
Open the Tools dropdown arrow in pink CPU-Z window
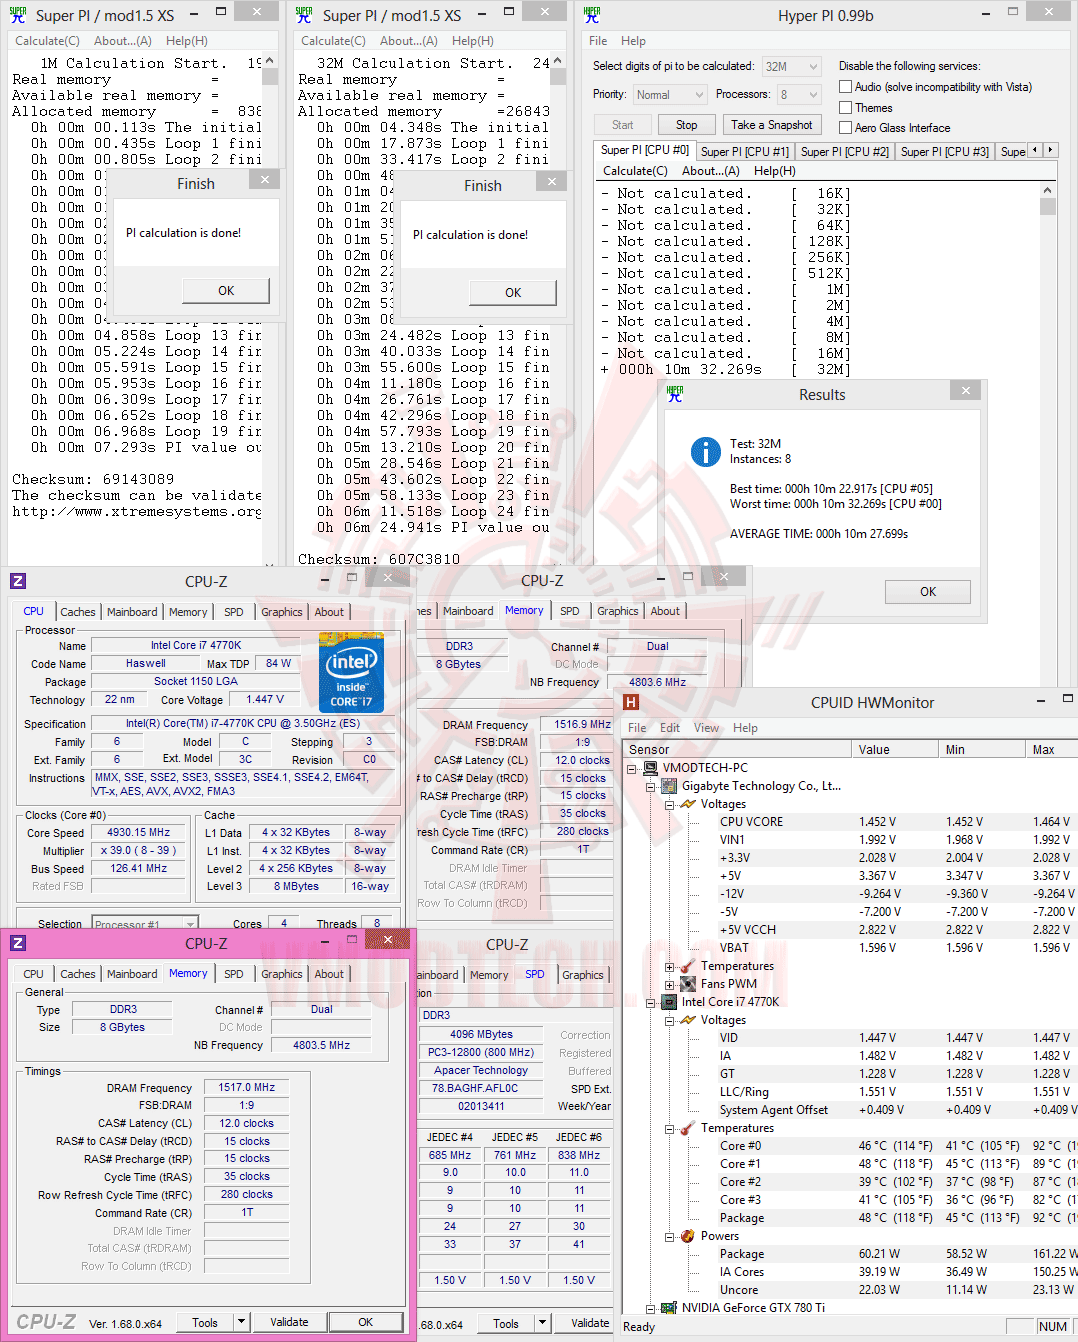[241, 1322]
